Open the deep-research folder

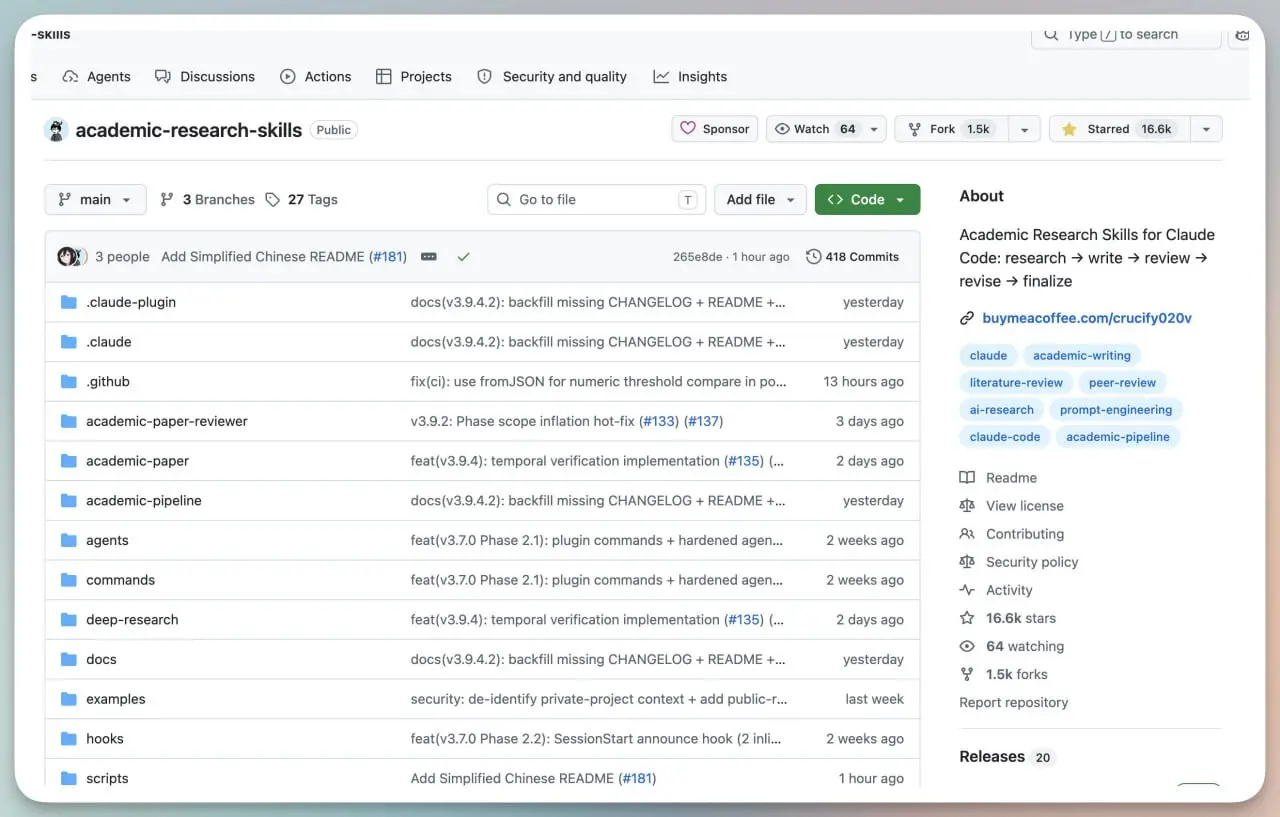[132, 620]
